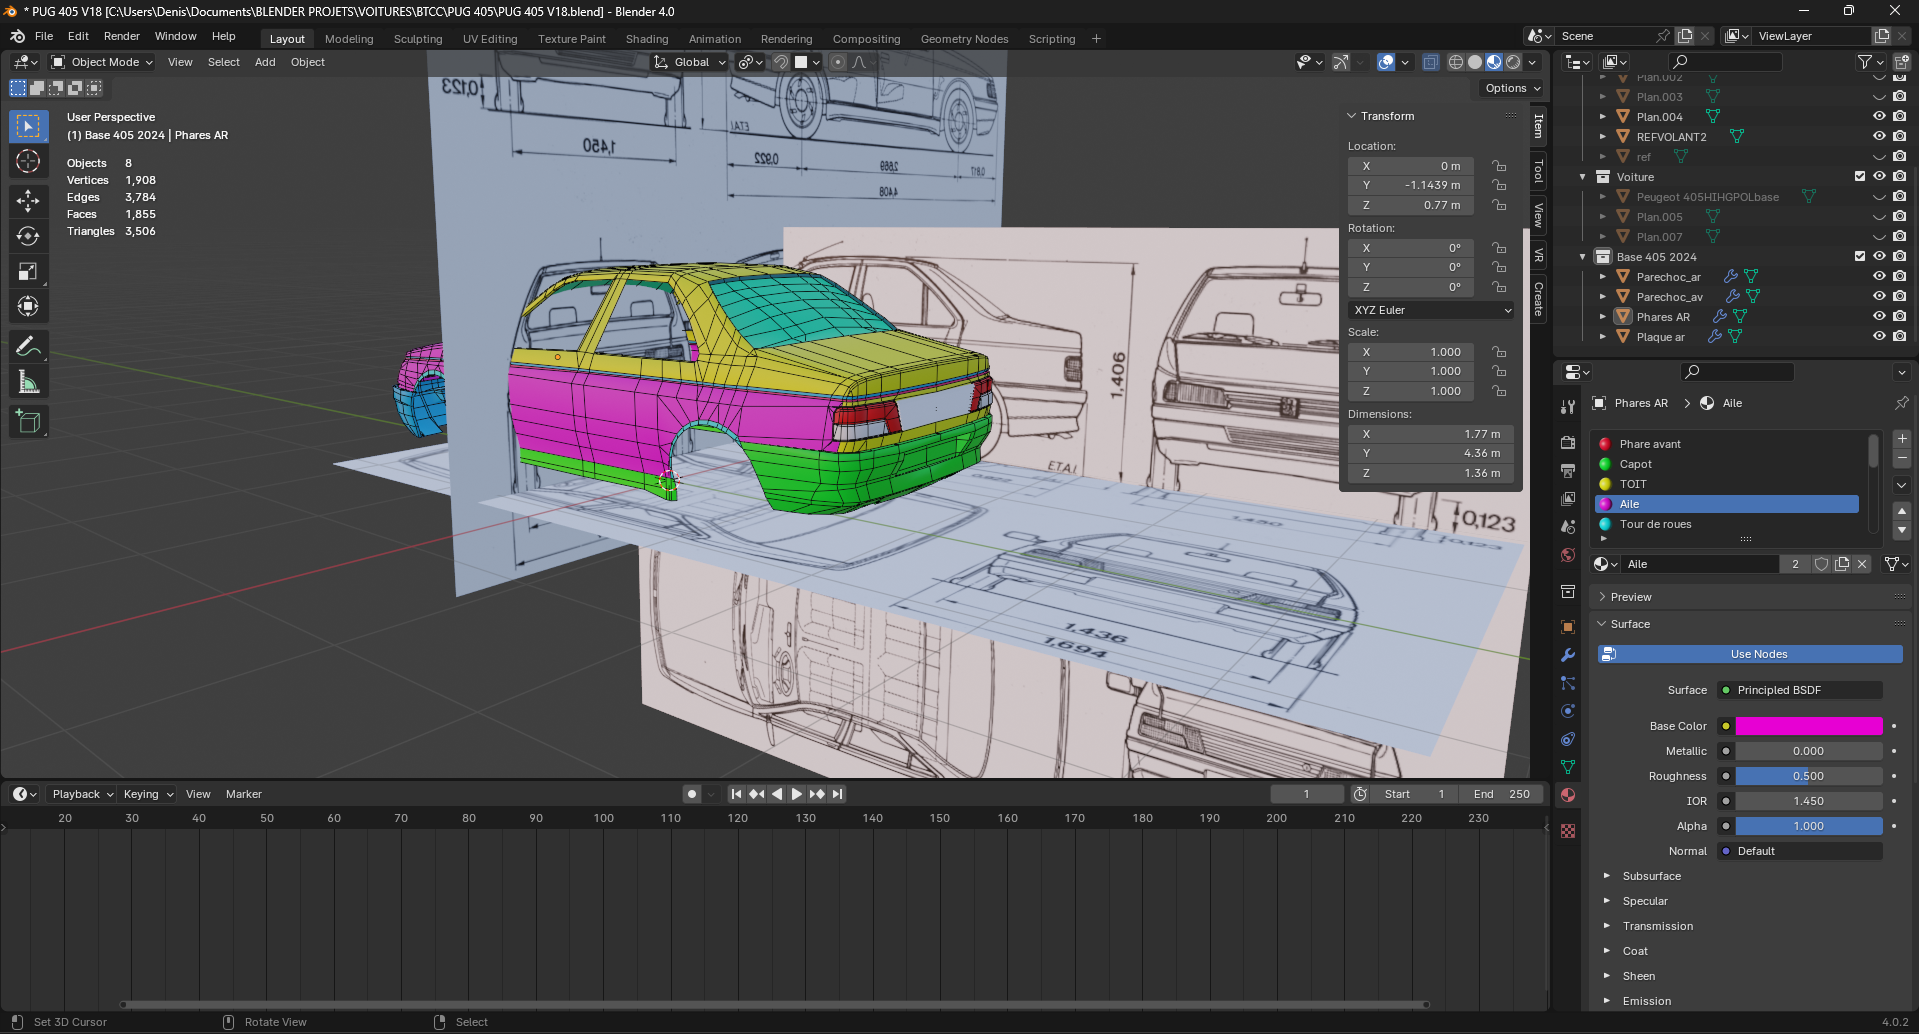Jump to the timeline start frame

736,794
